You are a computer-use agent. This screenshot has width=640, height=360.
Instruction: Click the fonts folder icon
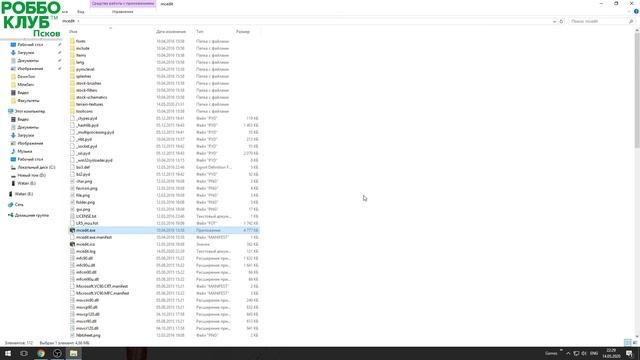72,41
